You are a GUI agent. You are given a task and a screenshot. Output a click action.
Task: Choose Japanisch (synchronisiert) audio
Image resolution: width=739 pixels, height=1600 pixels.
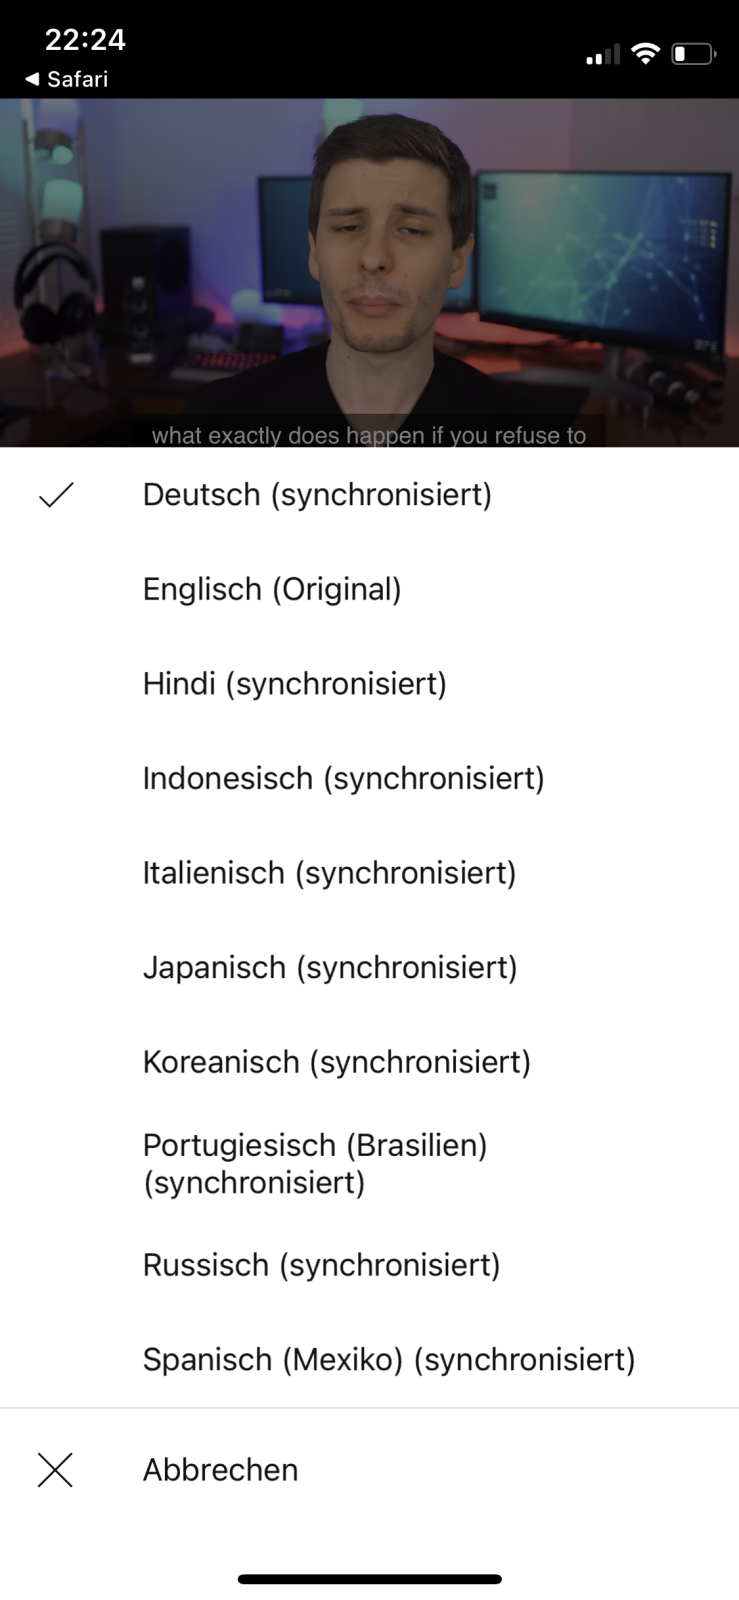(369, 967)
